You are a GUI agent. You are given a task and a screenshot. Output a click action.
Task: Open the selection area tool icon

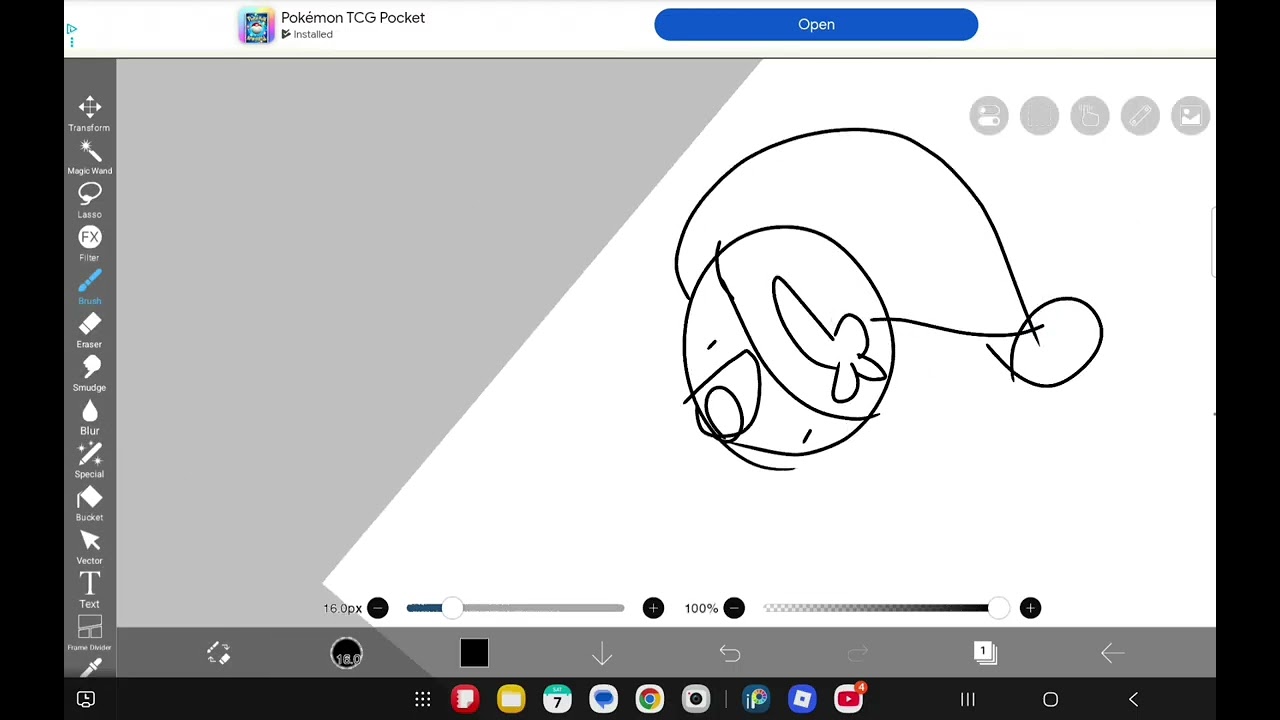(1039, 116)
